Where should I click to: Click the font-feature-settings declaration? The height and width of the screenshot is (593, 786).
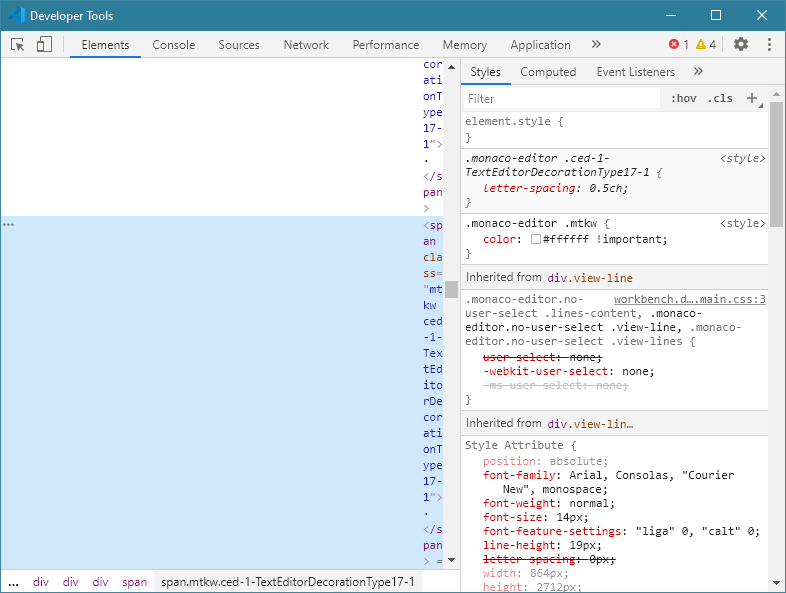click(622, 531)
